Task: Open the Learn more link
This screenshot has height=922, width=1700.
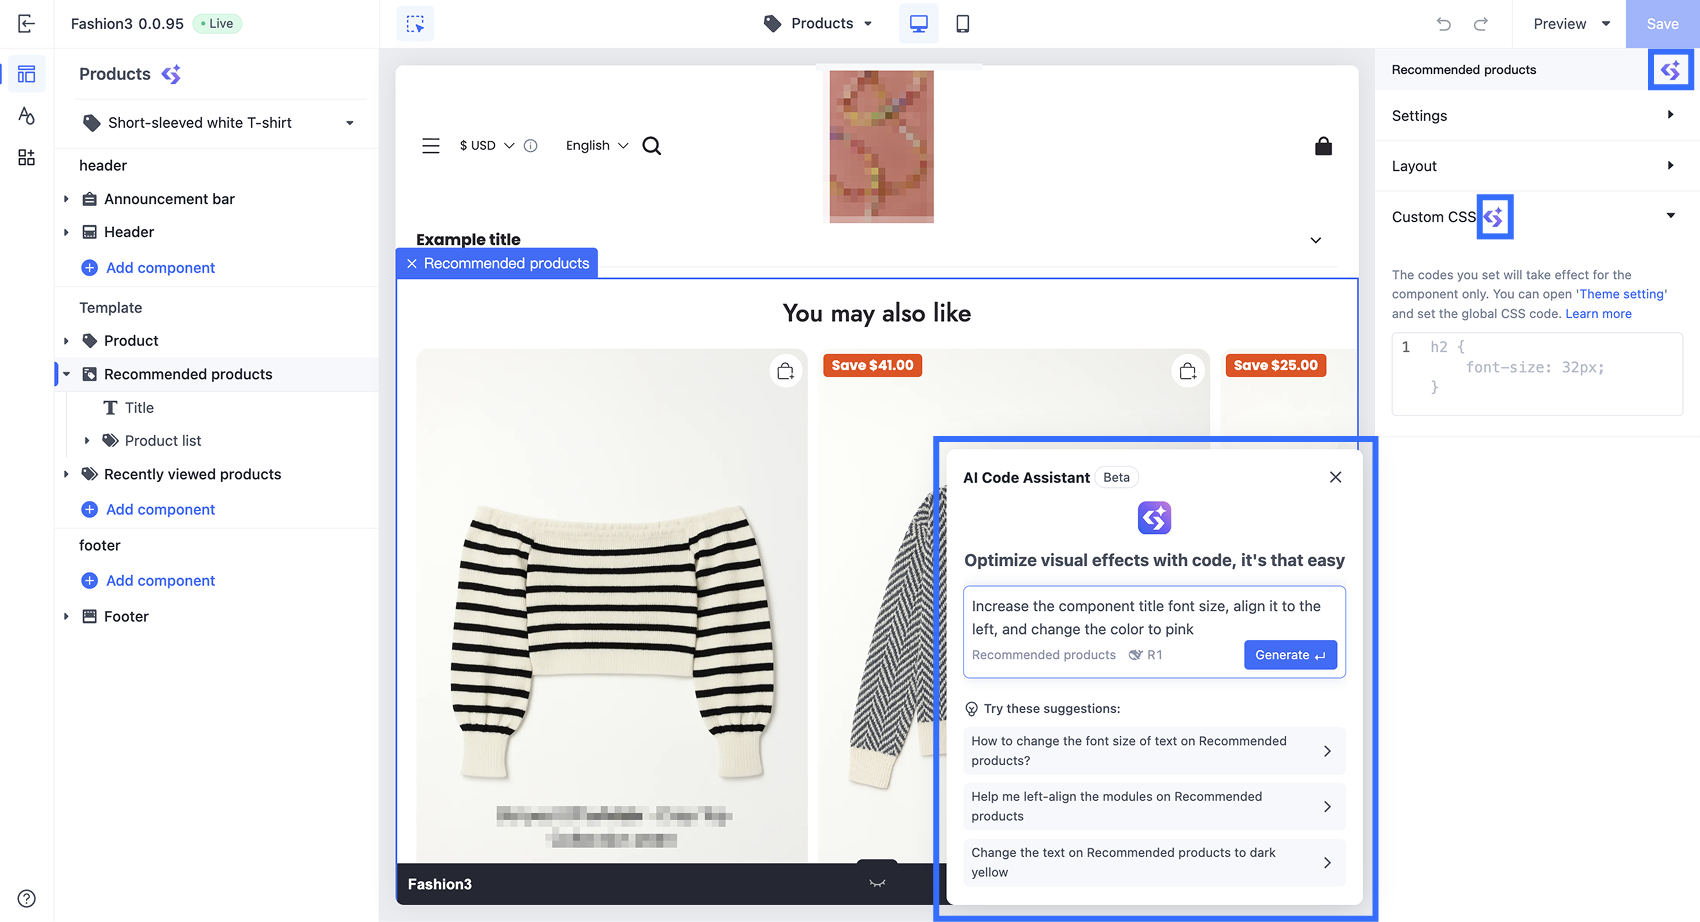Action: click(1598, 314)
